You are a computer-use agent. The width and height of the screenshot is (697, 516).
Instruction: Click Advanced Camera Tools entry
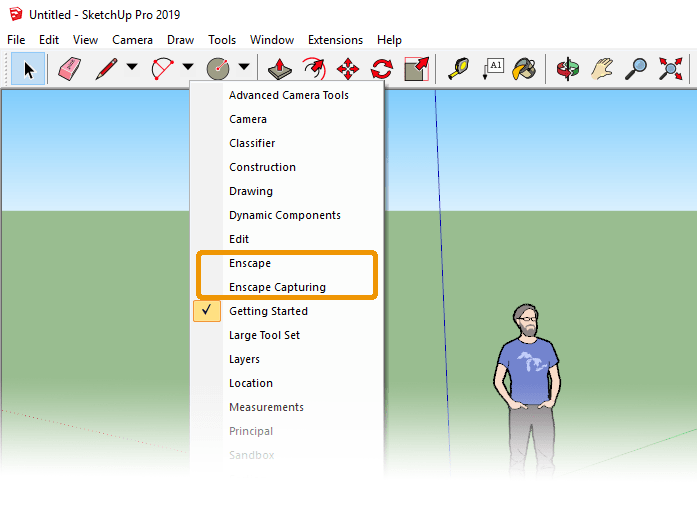pyautogui.click(x=288, y=95)
